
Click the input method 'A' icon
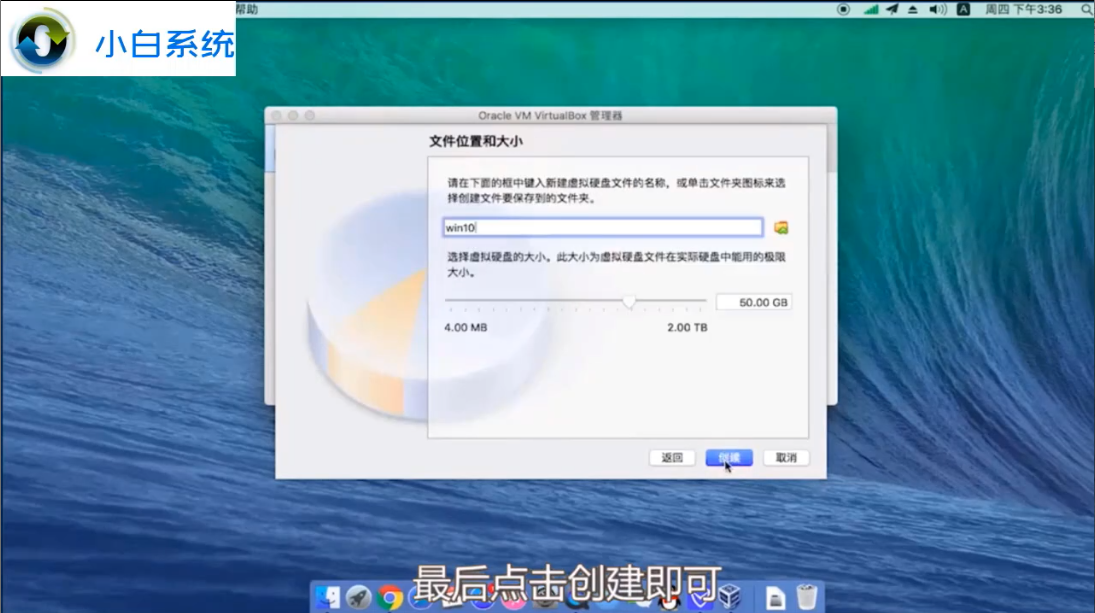point(964,9)
